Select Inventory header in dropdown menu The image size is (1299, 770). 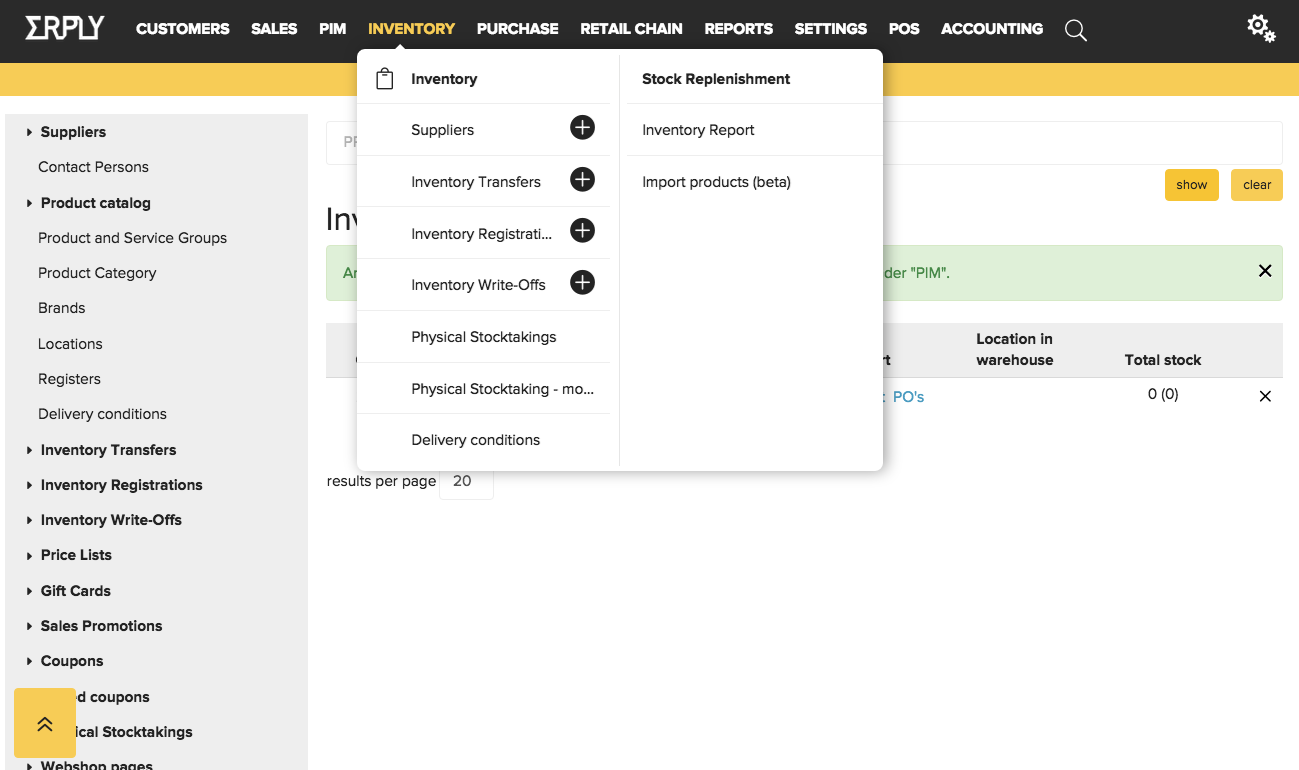pyautogui.click(x=444, y=79)
